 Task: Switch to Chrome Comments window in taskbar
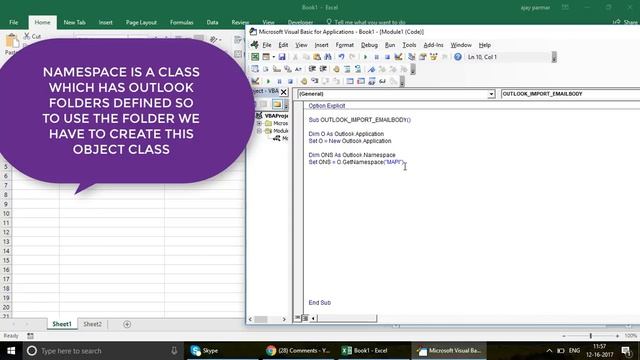(298, 351)
